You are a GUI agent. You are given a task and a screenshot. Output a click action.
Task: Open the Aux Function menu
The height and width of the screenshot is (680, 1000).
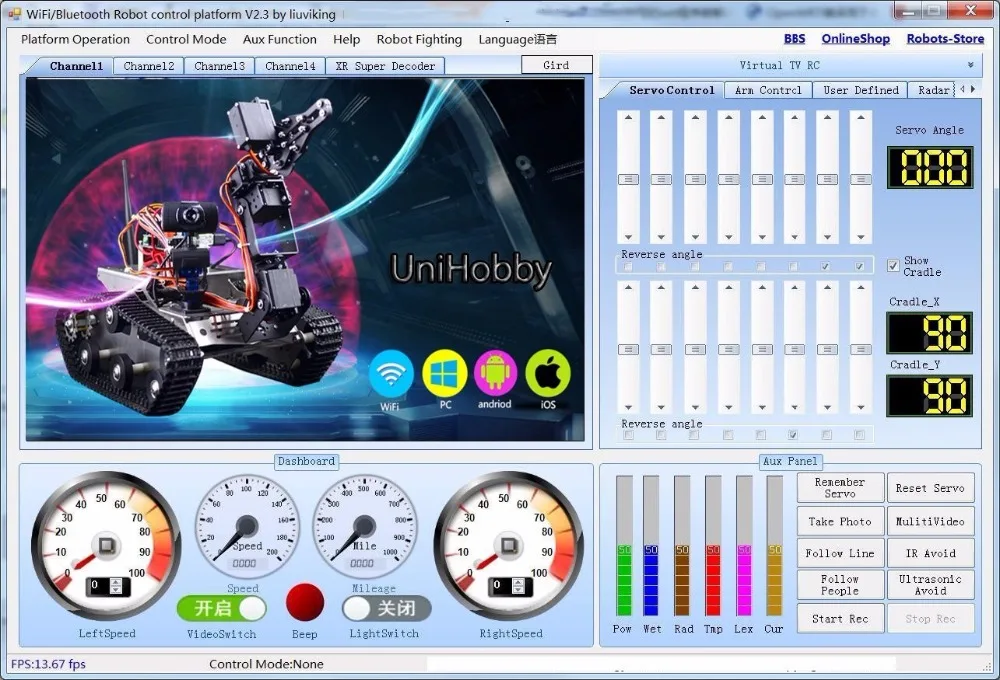(x=279, y=39)
